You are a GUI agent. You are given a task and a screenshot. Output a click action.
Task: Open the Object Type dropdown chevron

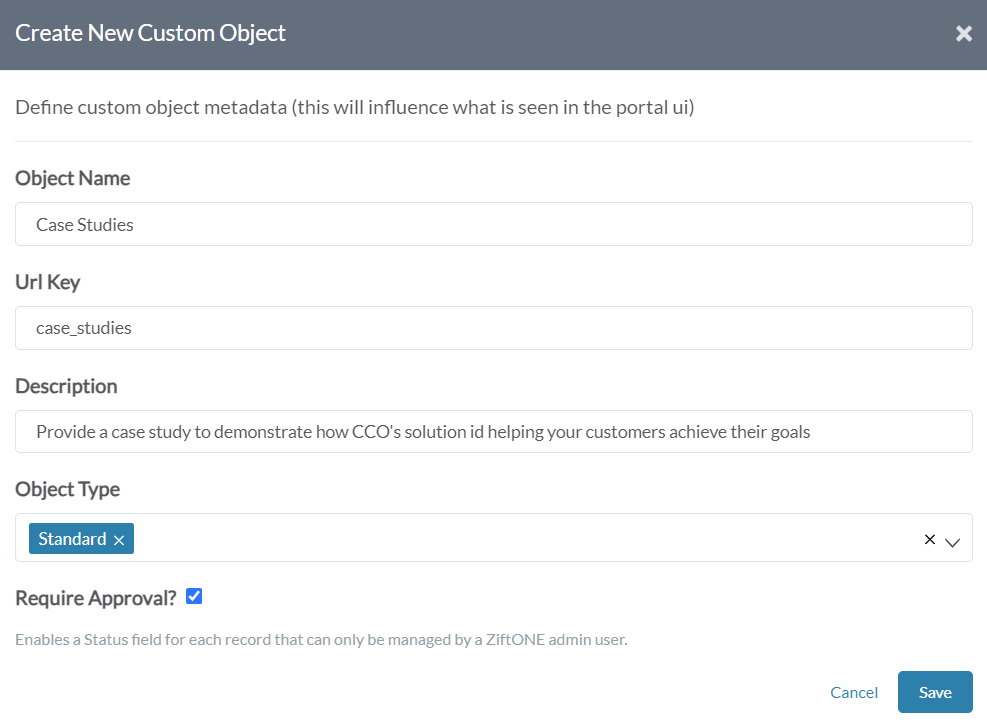tap(951, 540)
